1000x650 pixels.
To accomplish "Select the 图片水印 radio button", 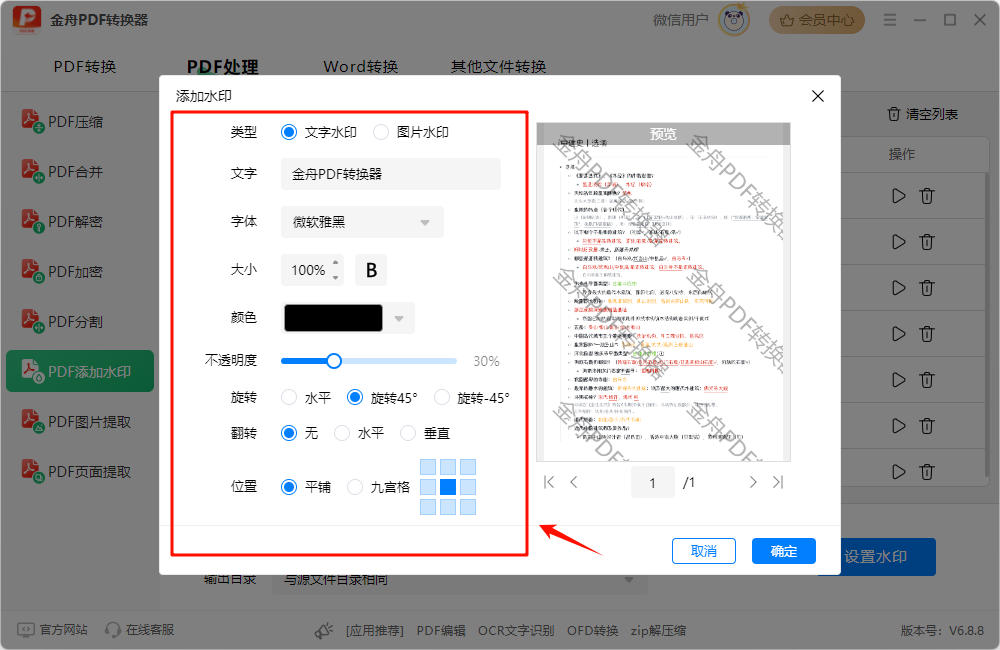I will tap(381, 132).
